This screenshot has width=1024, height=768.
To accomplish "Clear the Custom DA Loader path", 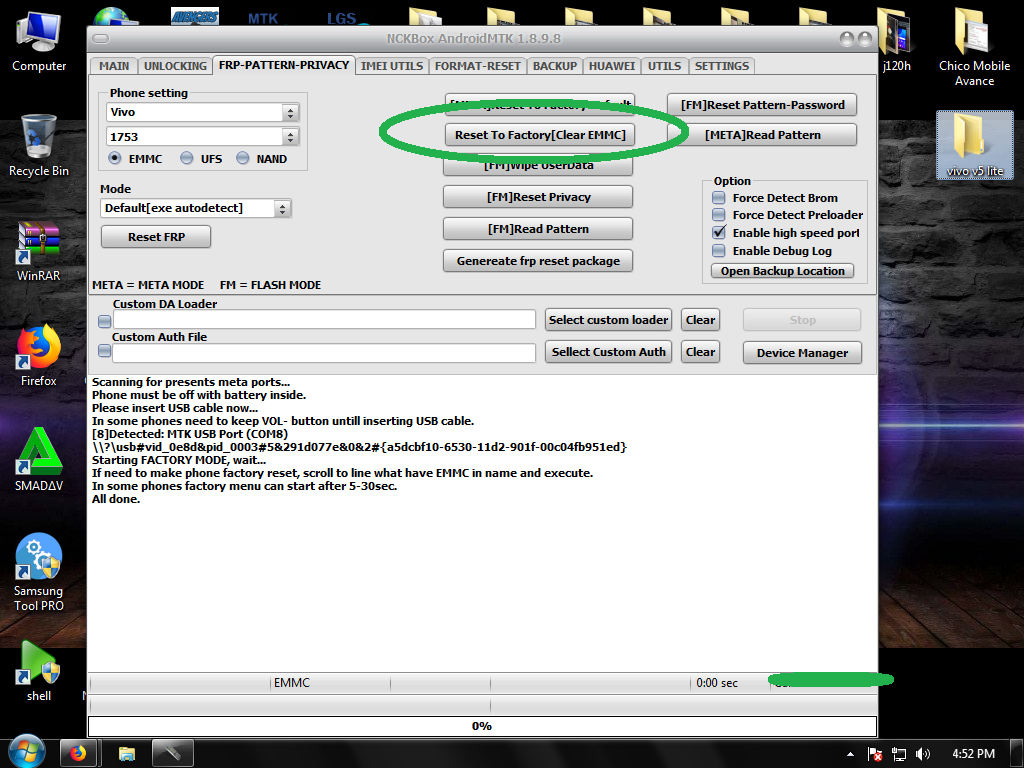I will (700, 320).
